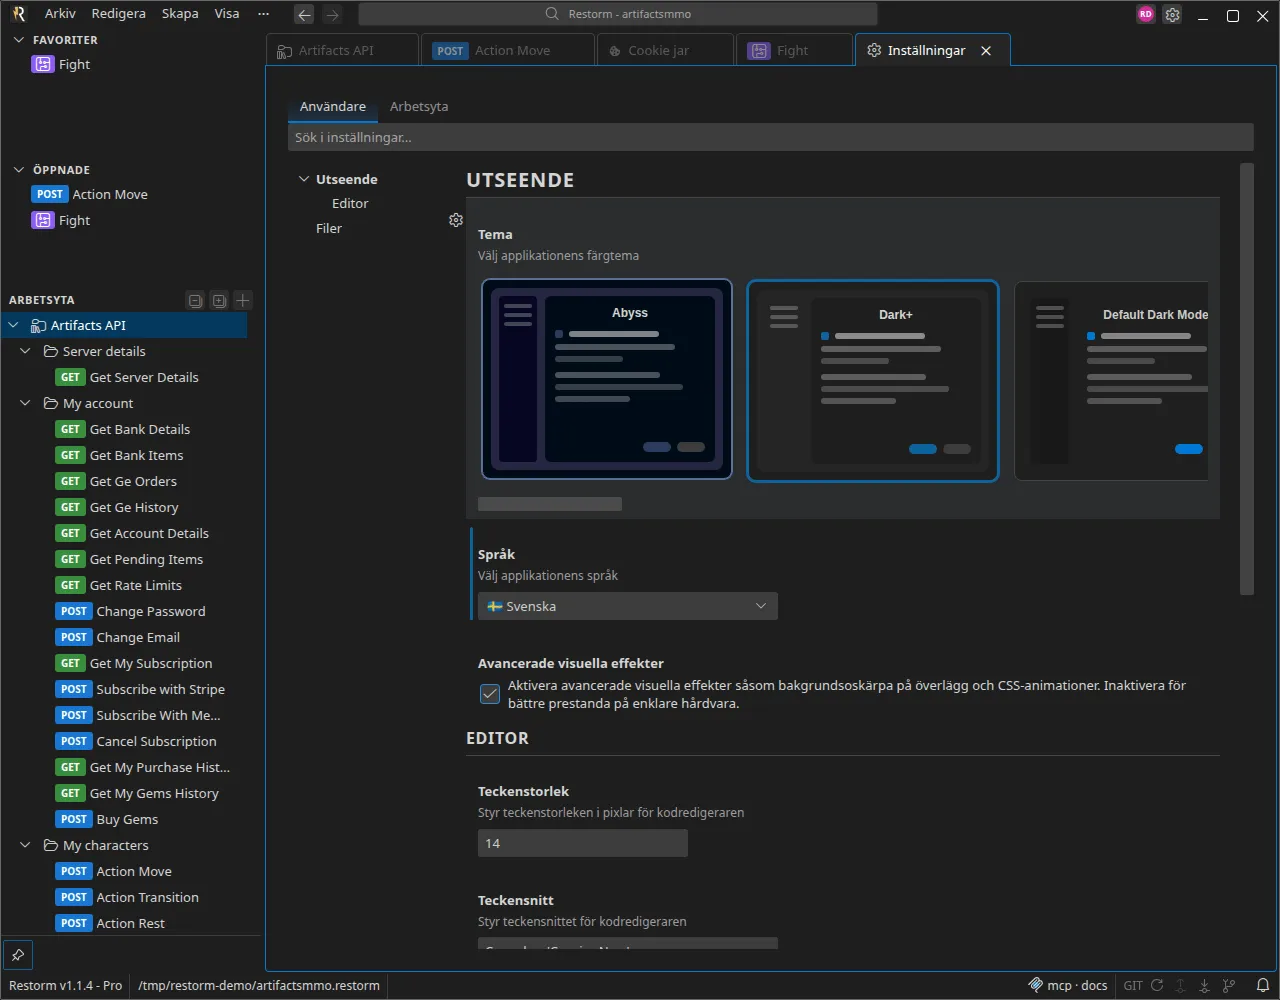Click the Restorm v1.1.4 - Pro status text
The width and height of the screenshot is (1280, 1000).
coord(66,985)
